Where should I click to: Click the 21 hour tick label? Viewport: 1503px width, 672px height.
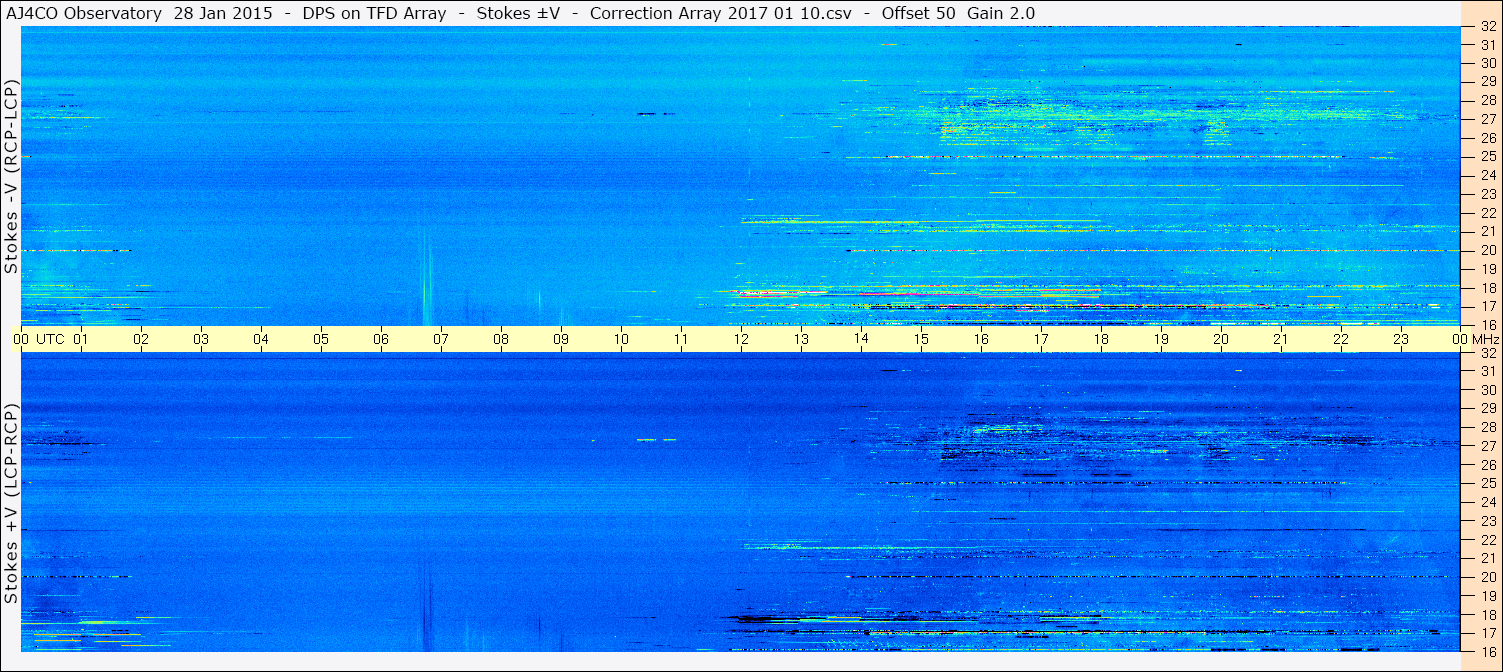1281,339
